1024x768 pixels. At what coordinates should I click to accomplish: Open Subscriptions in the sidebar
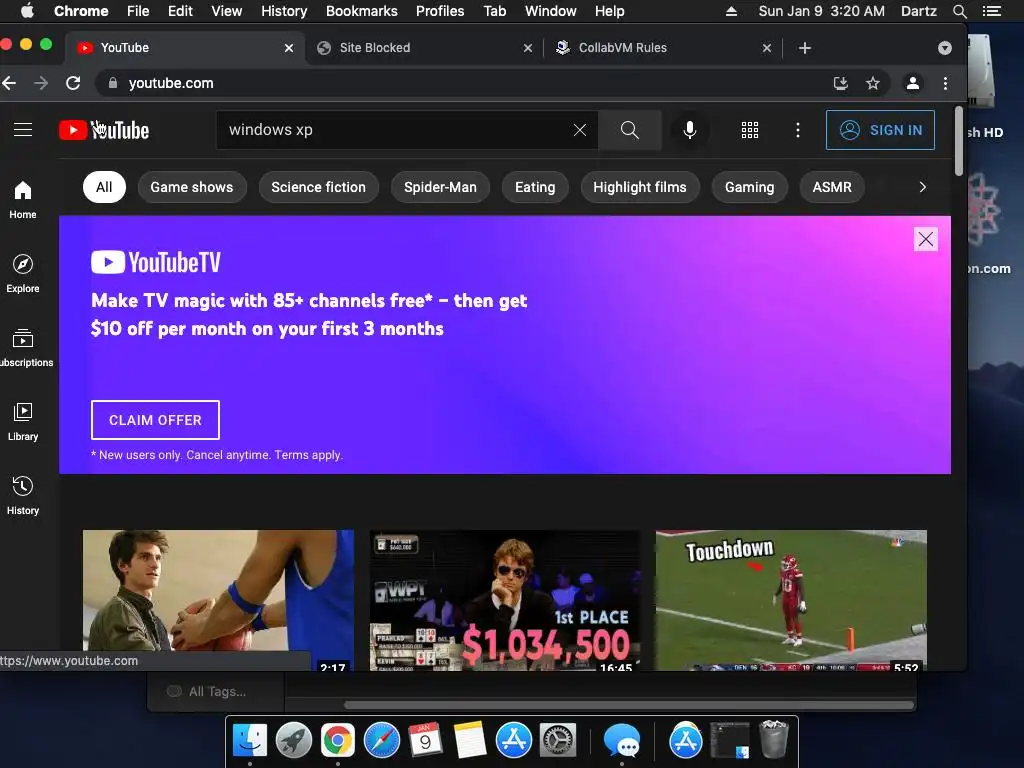coord(24,348)
